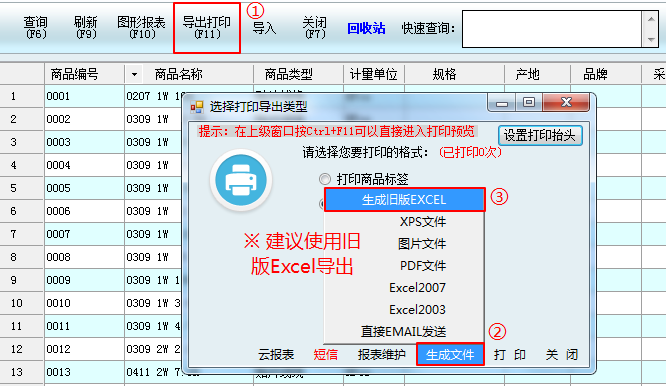The height and width of the screenshot is (386, 666).
Task: Select PDF文件 in the export menu
Action: (x=404, y=266)
